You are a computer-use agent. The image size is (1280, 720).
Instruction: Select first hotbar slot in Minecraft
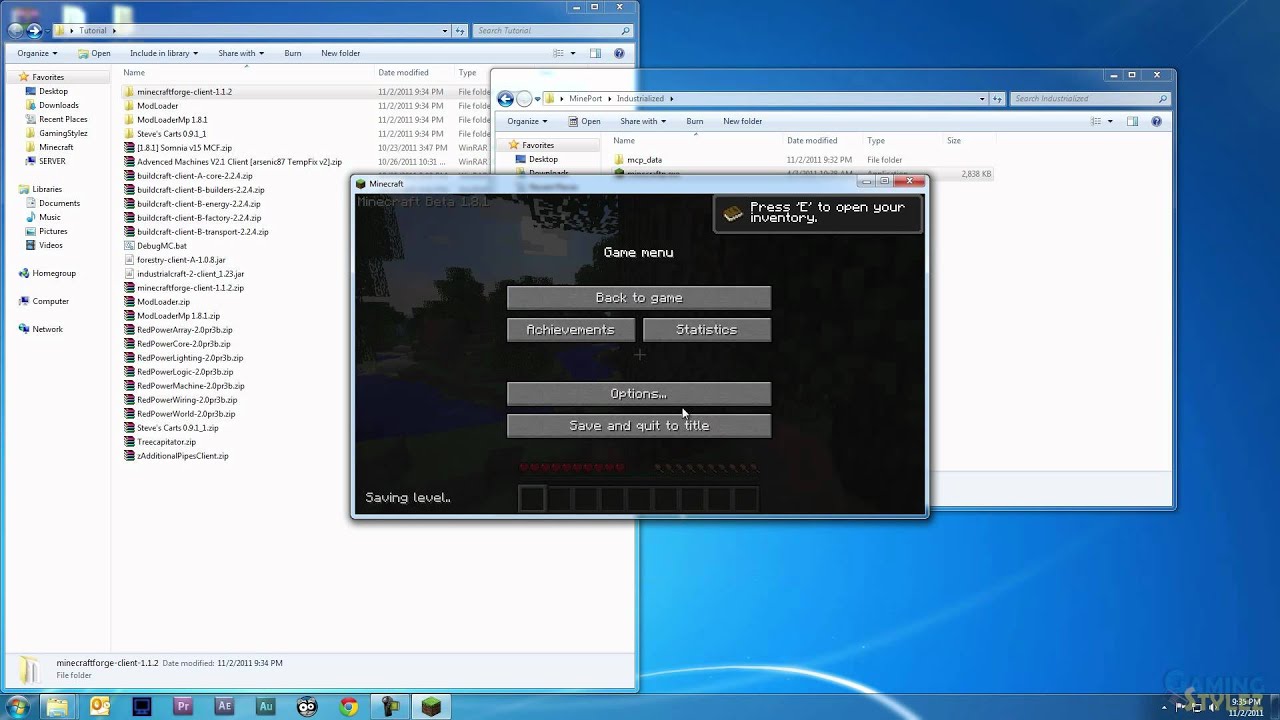tap(532, 498)
